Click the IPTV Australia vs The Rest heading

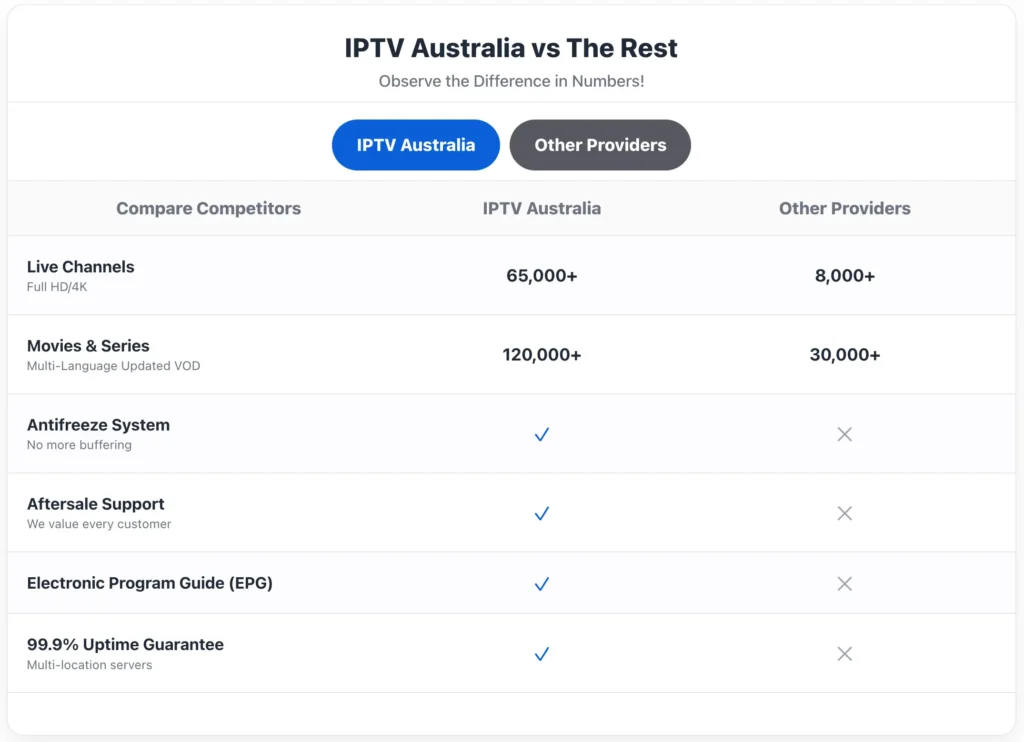coord(511,48)
